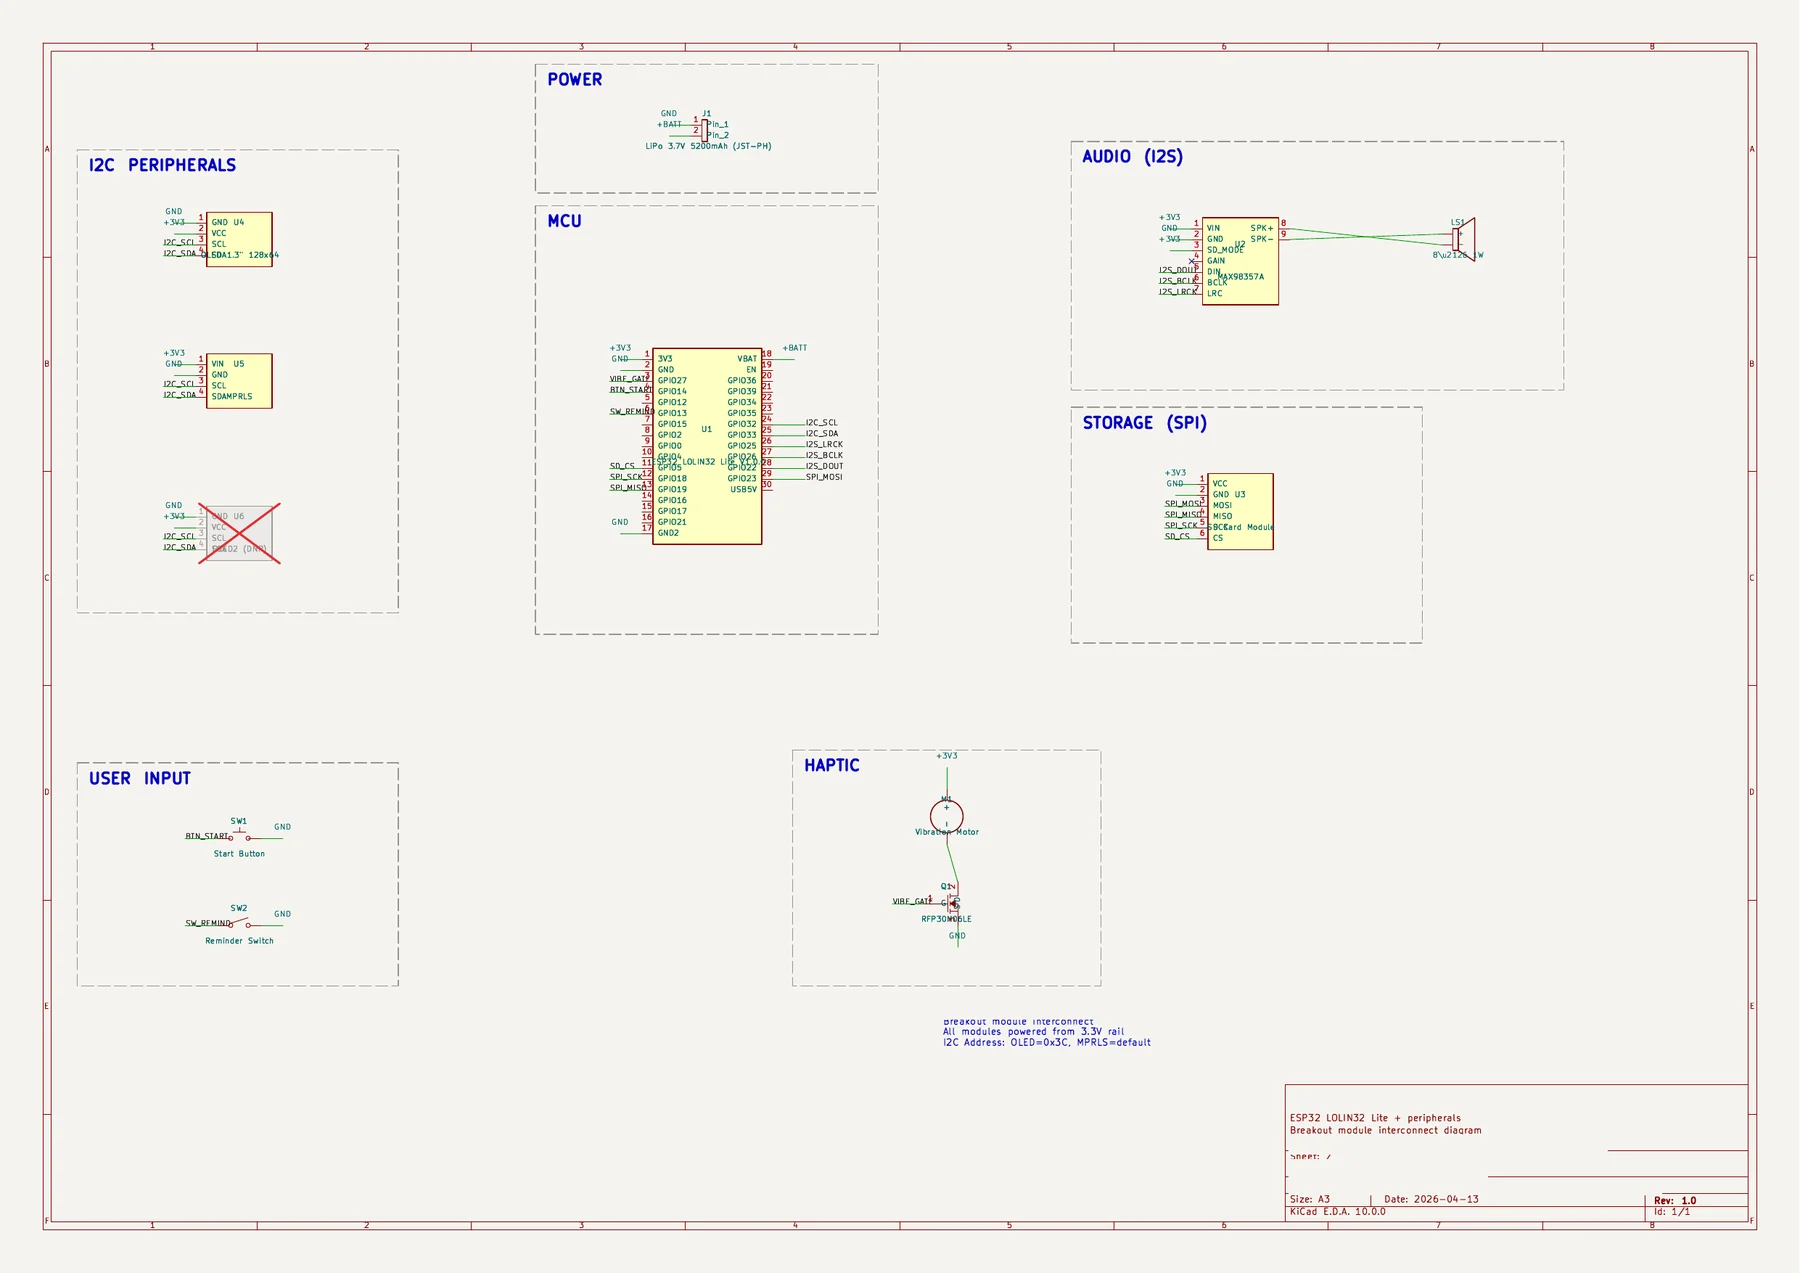This screenshot has height=1273, width=1800.
Task: Select the Rev: 1.0 field
Action: click(x=1675, y=1200)
